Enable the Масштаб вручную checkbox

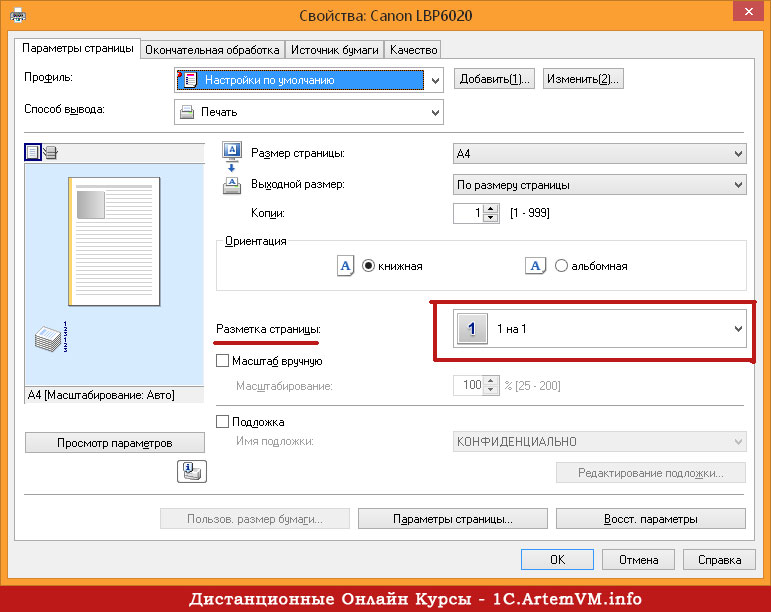coord(223,361)
